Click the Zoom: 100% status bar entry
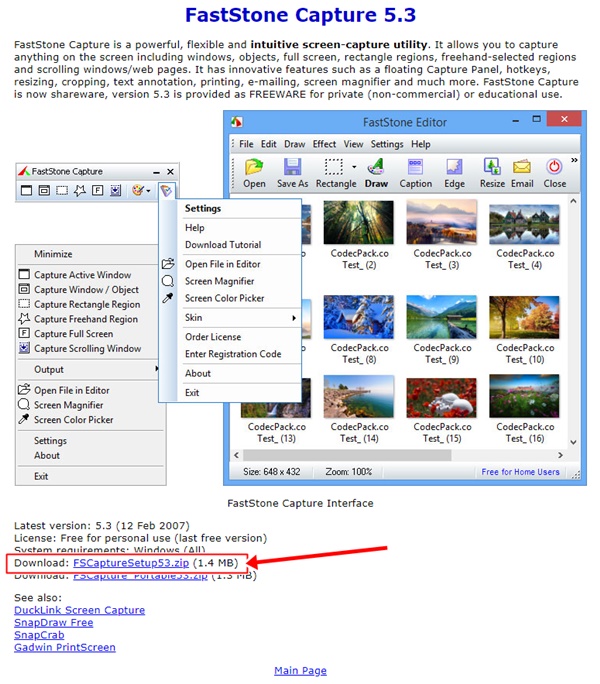 click(x=348, y=472)
